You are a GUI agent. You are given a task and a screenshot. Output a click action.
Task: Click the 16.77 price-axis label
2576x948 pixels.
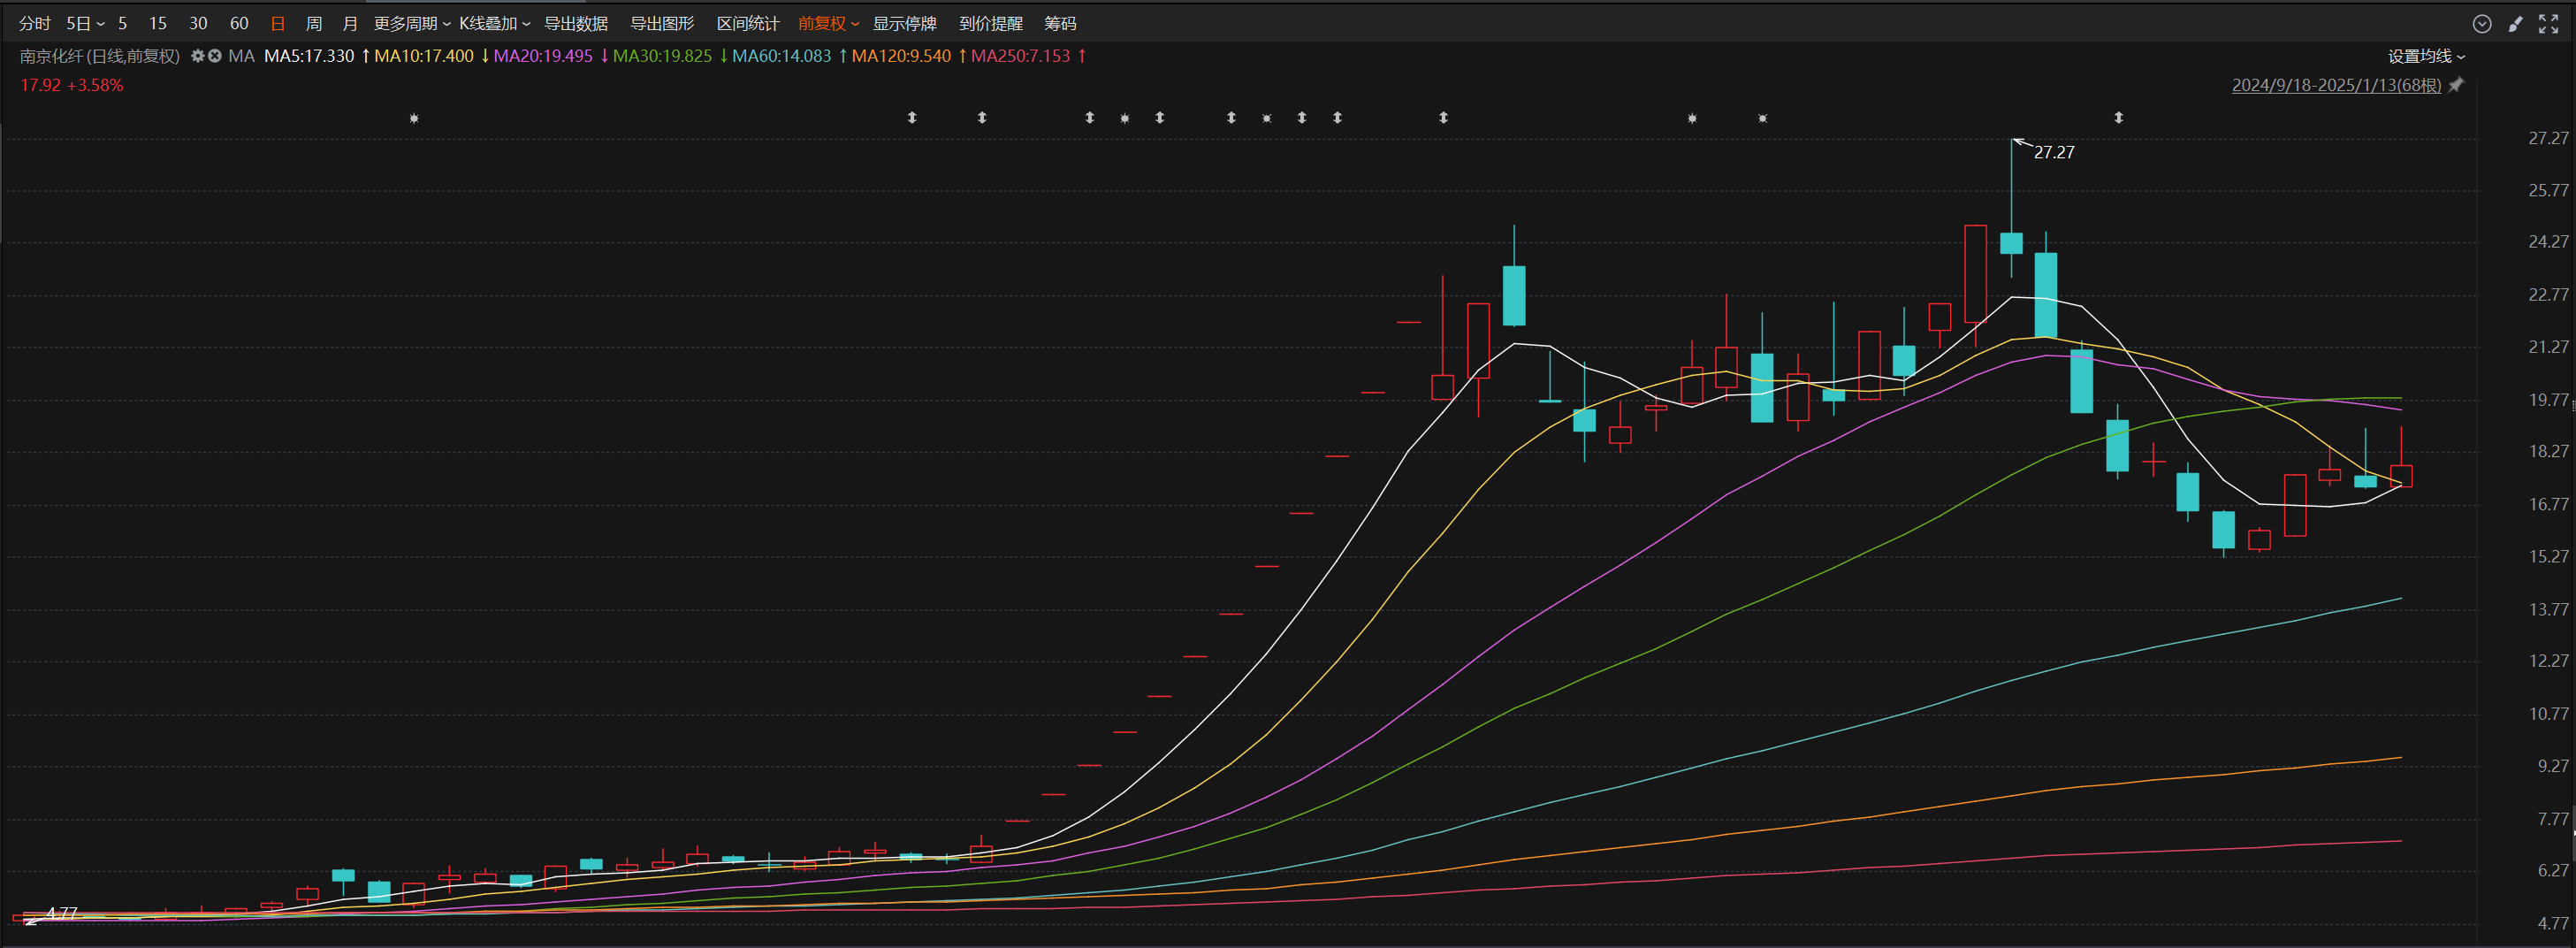pos(2548,505)
